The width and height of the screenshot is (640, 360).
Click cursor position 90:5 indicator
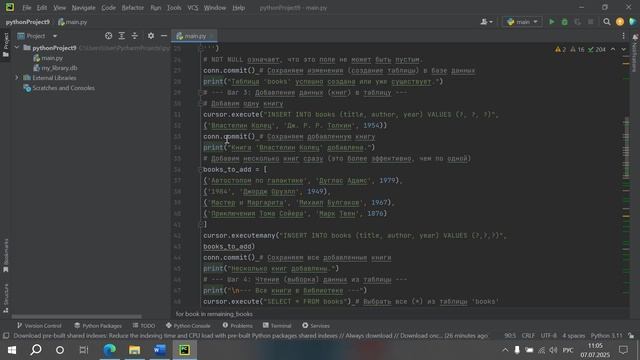coord(510,336)
